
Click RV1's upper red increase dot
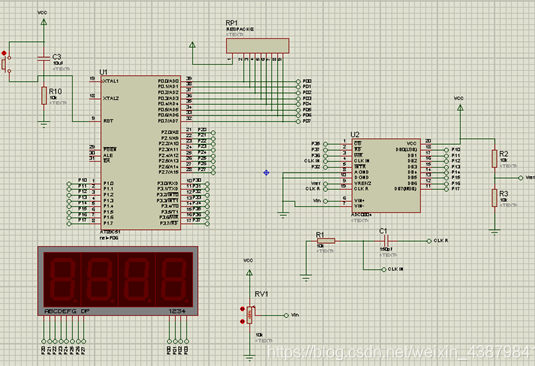[x=242, y=309]
